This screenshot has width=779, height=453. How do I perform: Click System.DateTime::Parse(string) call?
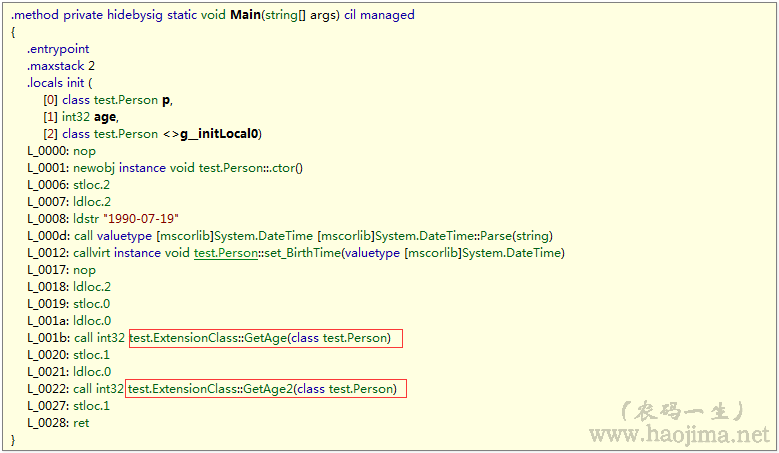click(435, 236)
